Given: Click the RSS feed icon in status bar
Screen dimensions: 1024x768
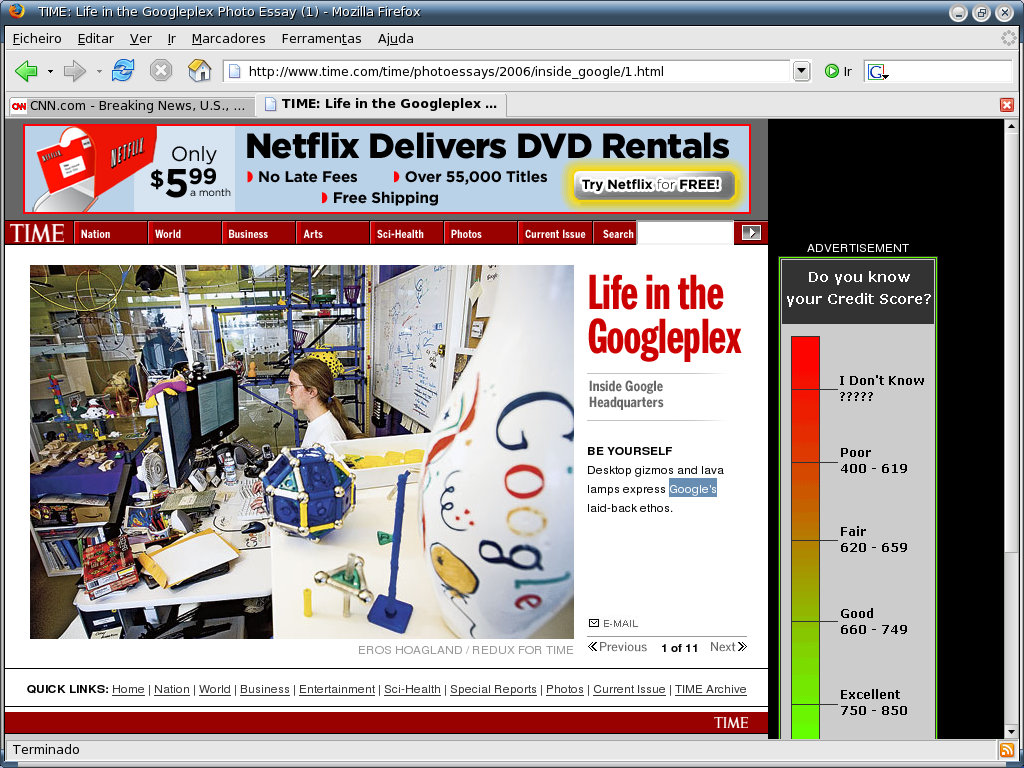Looking at the screenshot, I should (1006, 750).
